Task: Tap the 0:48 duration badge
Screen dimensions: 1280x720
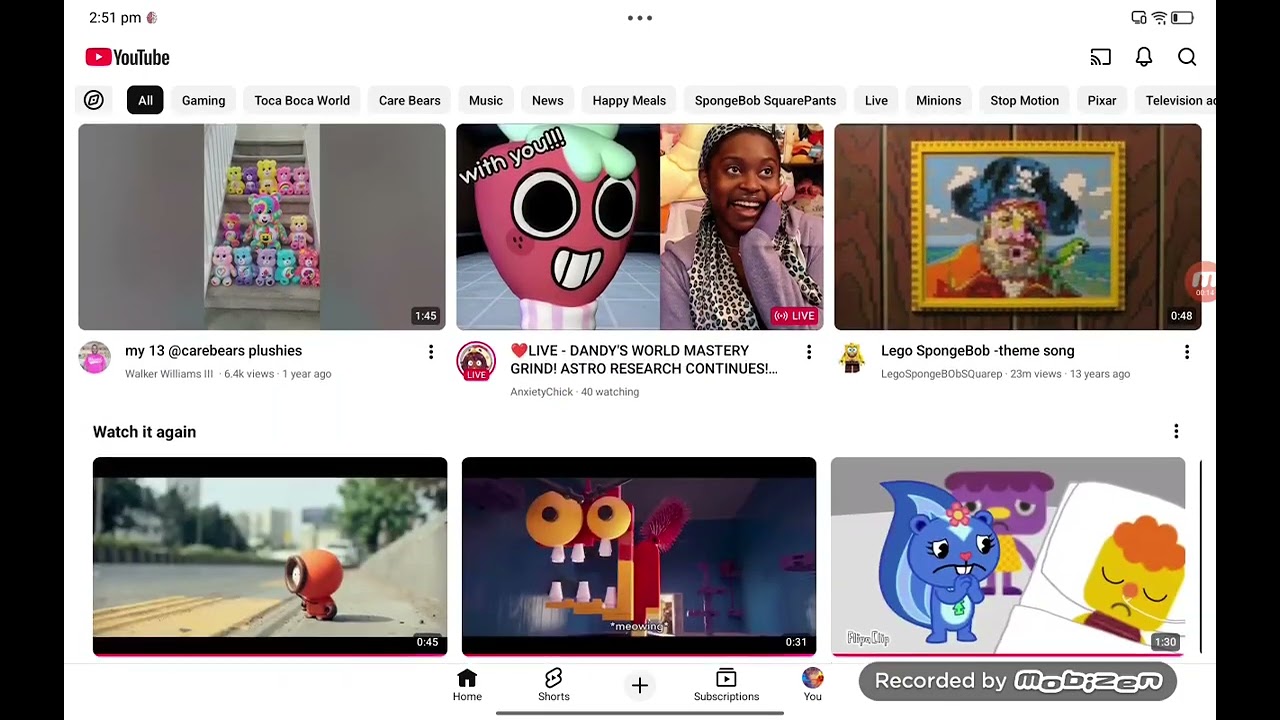Action: [1181, 316]
